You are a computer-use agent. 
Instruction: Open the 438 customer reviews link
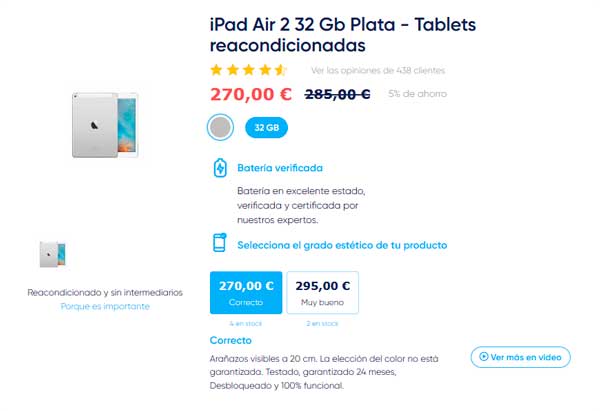[x=378, y=70]
